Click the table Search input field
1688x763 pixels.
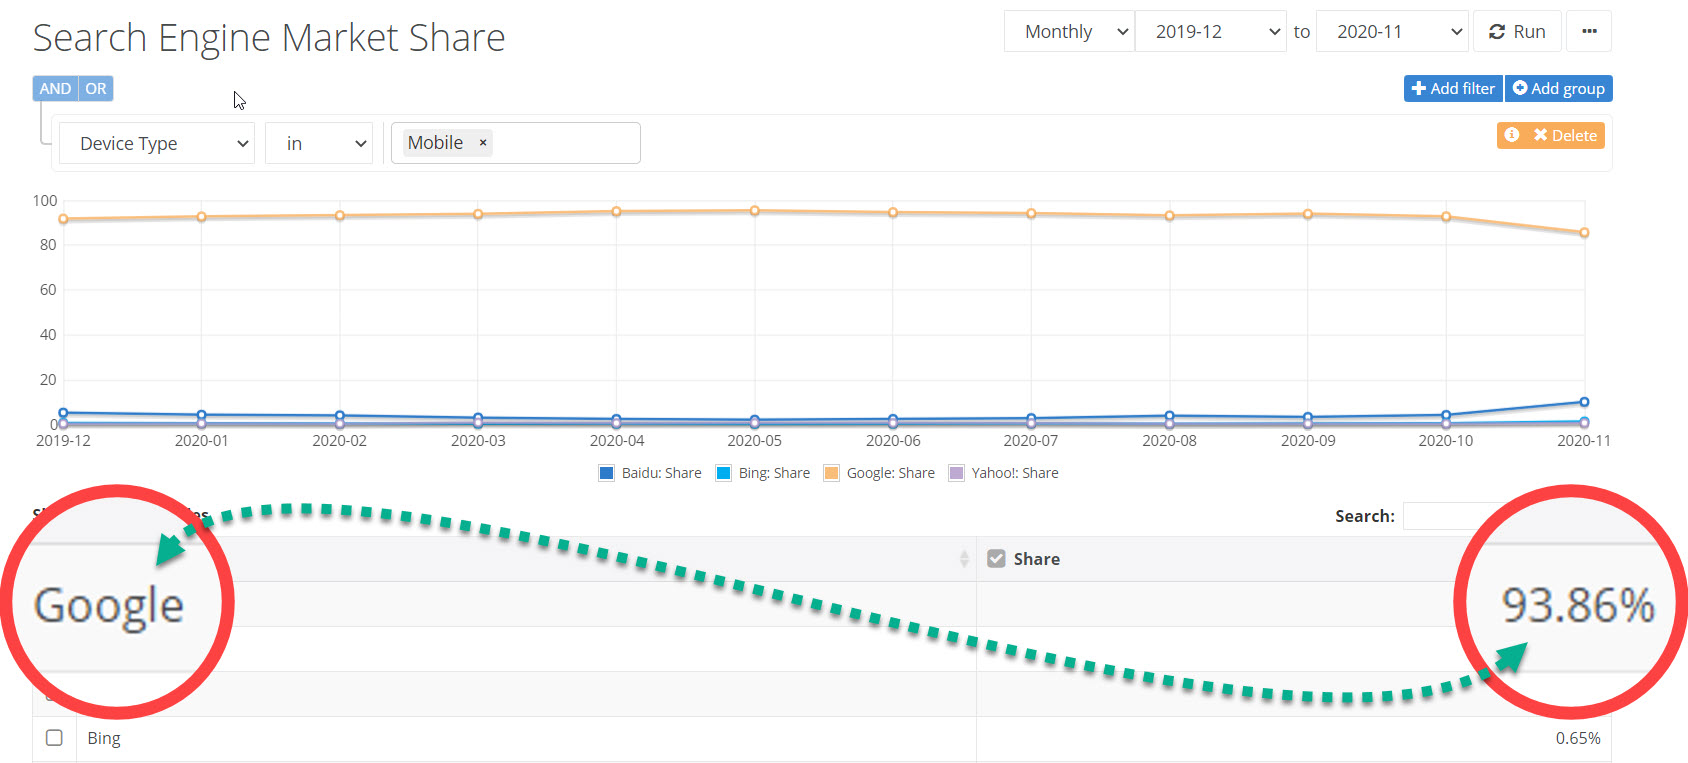click(x=1450, y=516)
